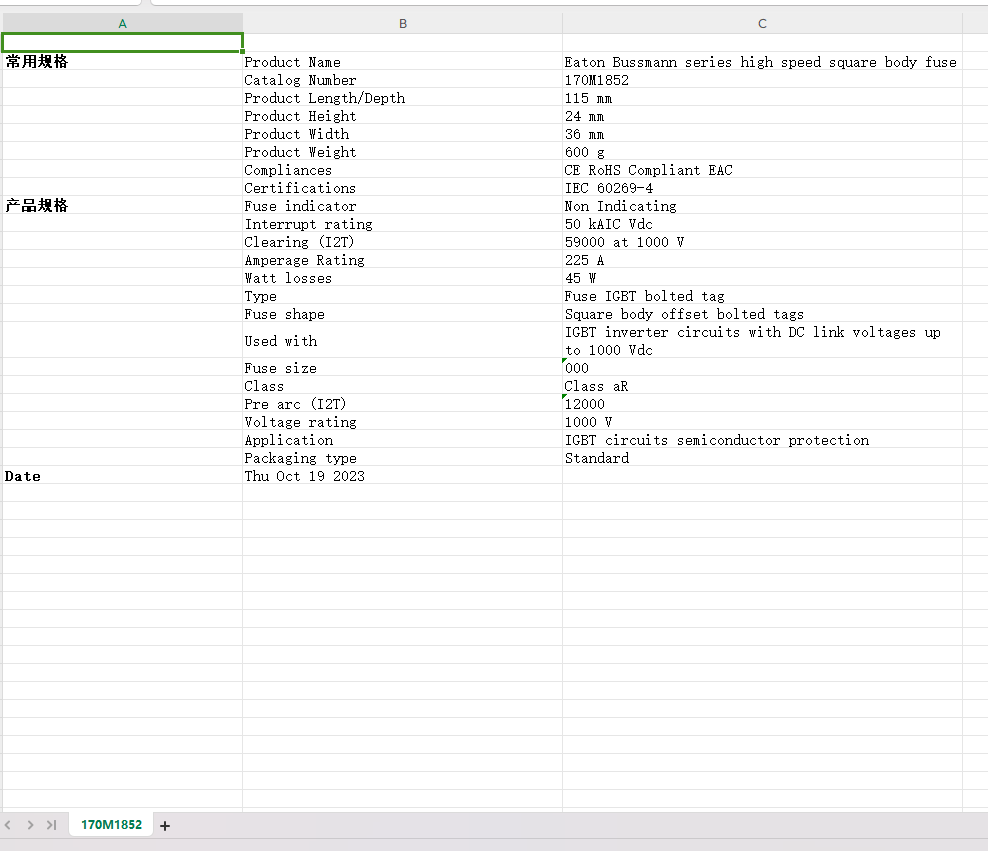Select the IEC 60269-4 cell
This screenshot has height=851, width=988.
click(762, 188)
